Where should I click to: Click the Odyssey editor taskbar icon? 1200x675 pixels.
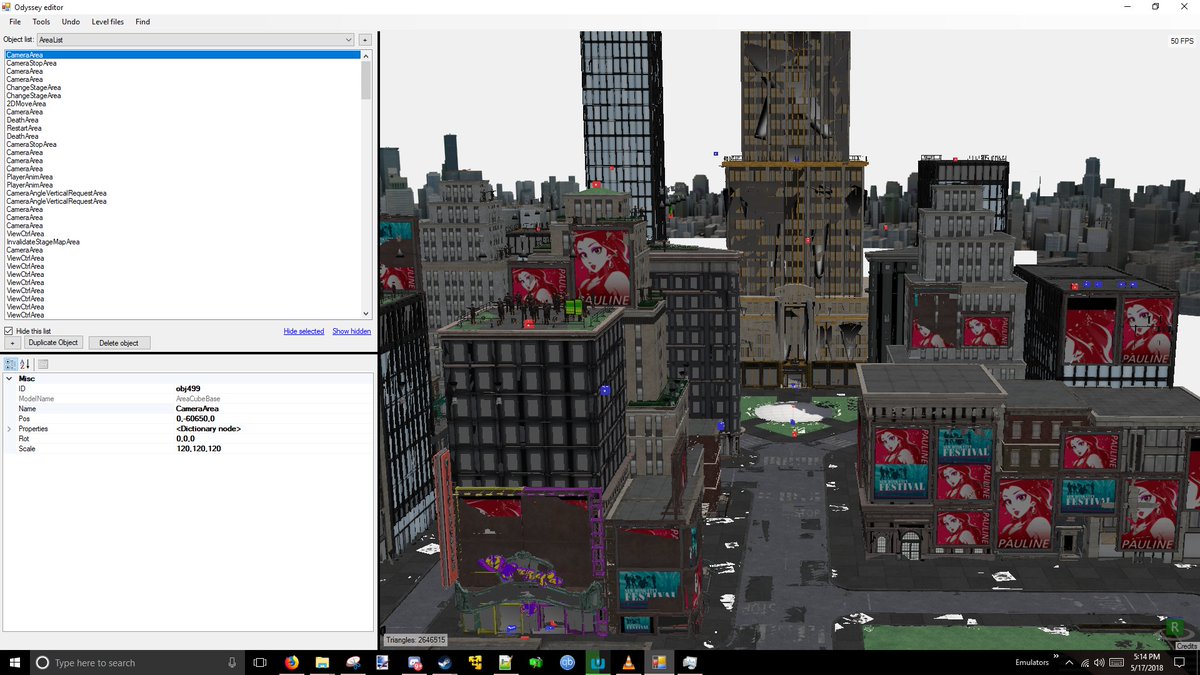pos(659,662)
